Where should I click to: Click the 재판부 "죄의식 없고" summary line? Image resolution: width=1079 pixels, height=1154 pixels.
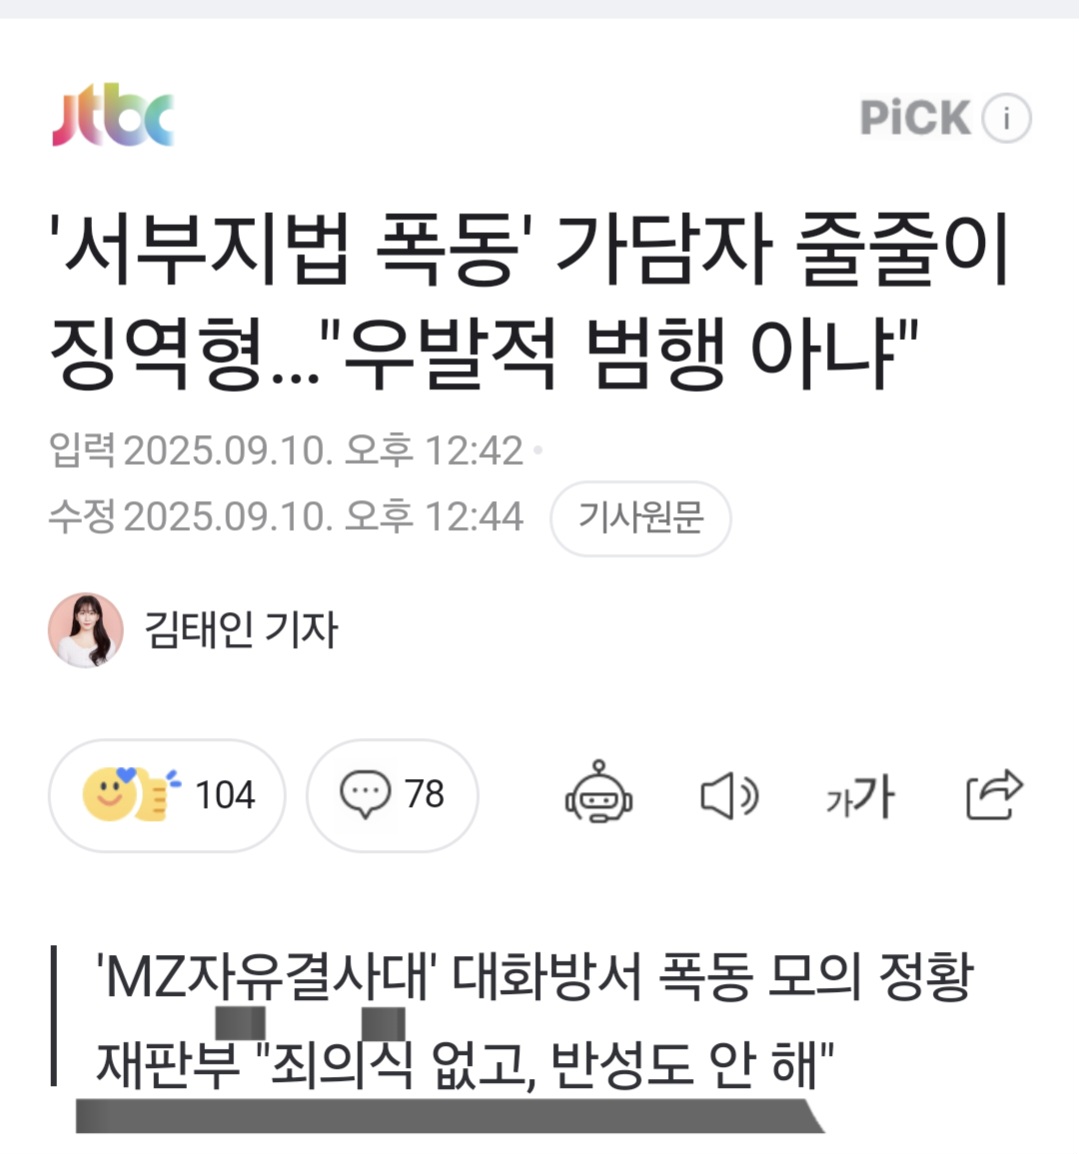pyautogui.click(x=465, y=1064)
